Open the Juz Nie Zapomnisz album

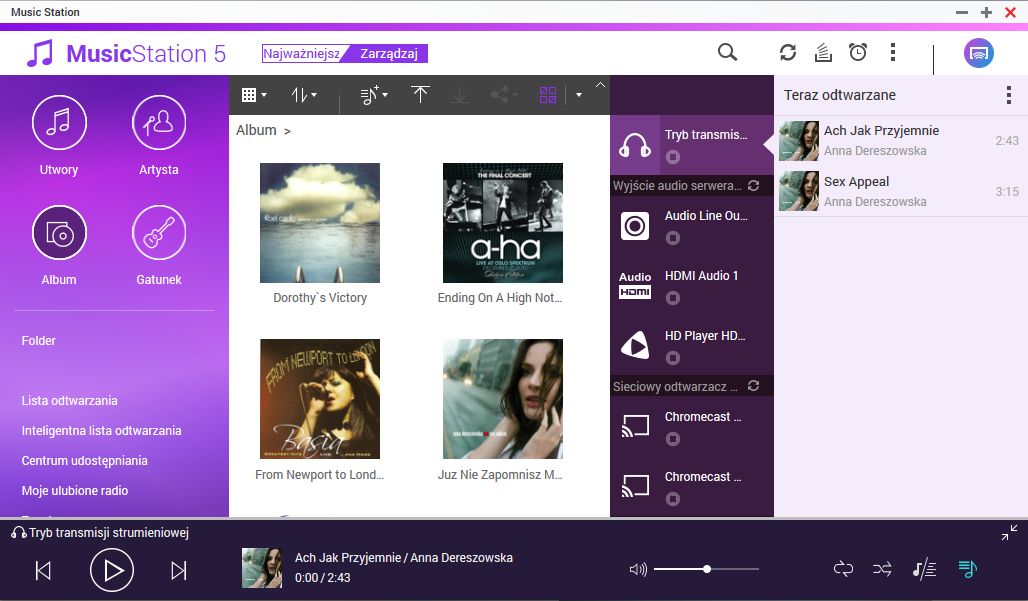[503, 398]
